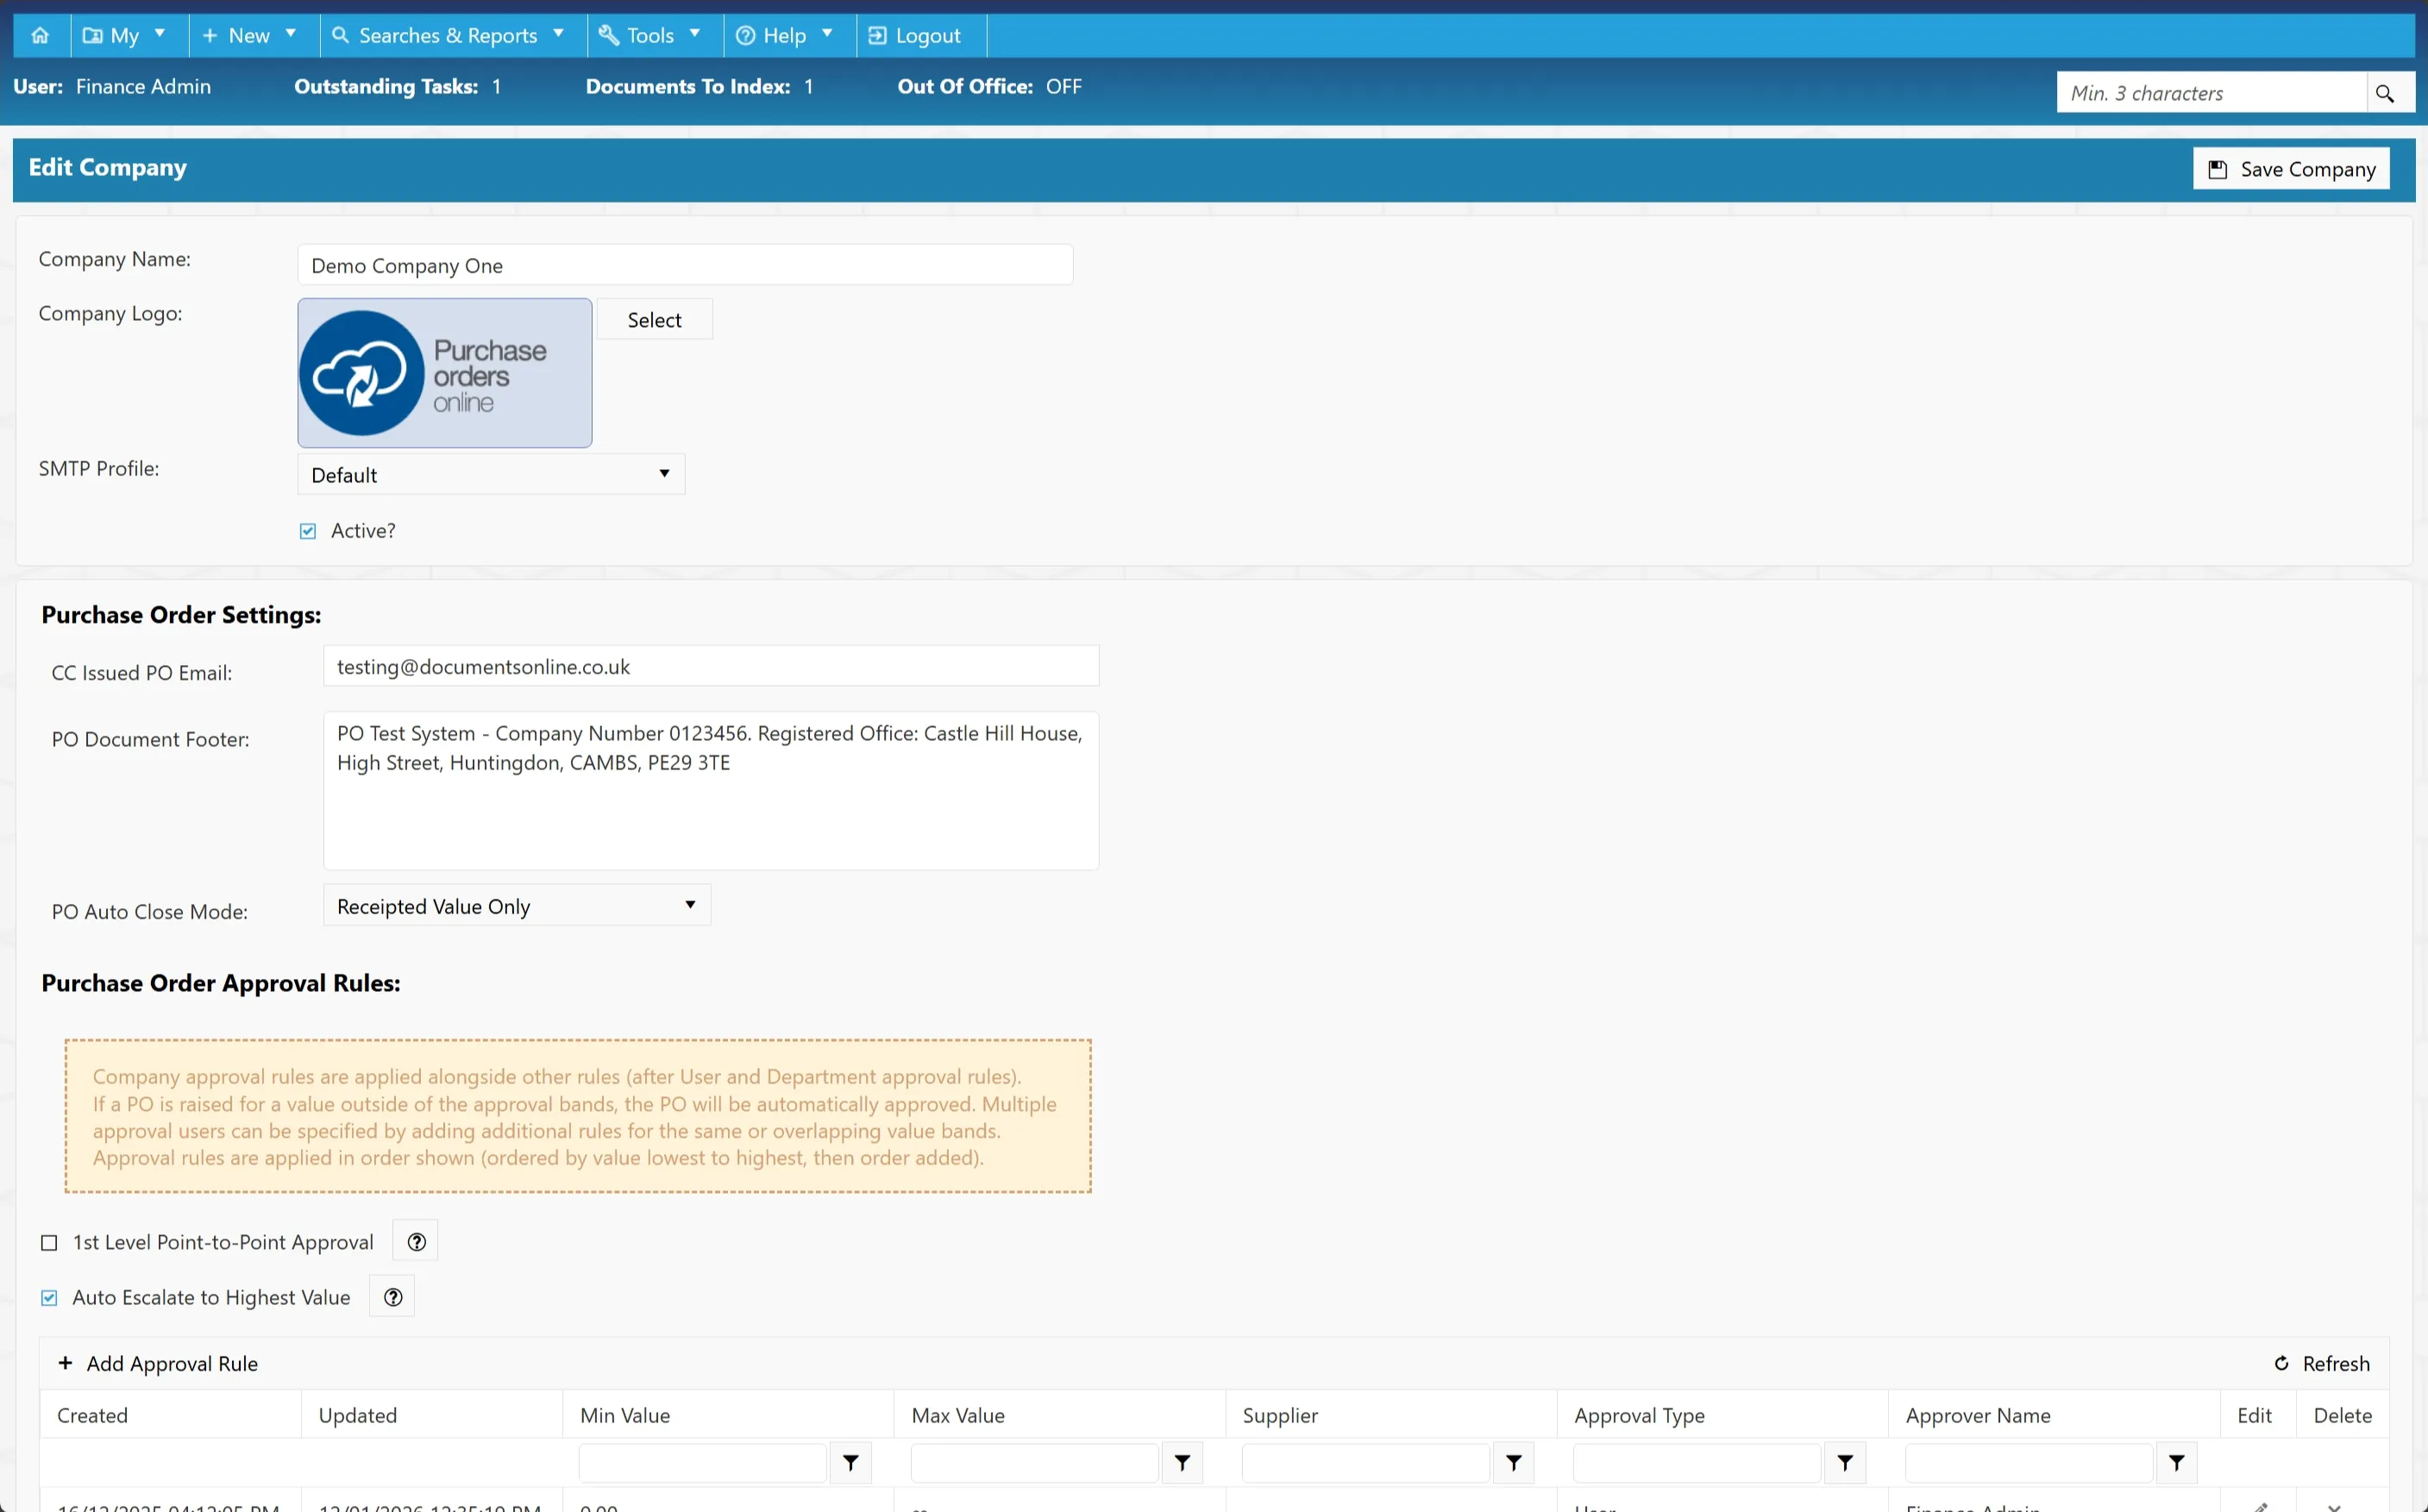Click Supplier filter text box

click(x=1366, y=1463)
